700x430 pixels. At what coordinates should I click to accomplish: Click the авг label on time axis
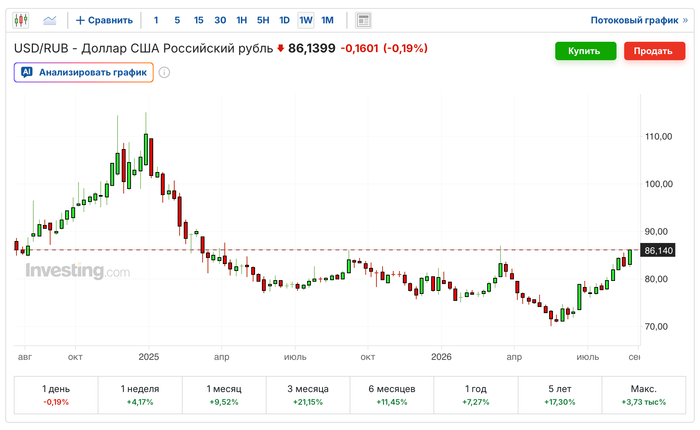[25, 357]
